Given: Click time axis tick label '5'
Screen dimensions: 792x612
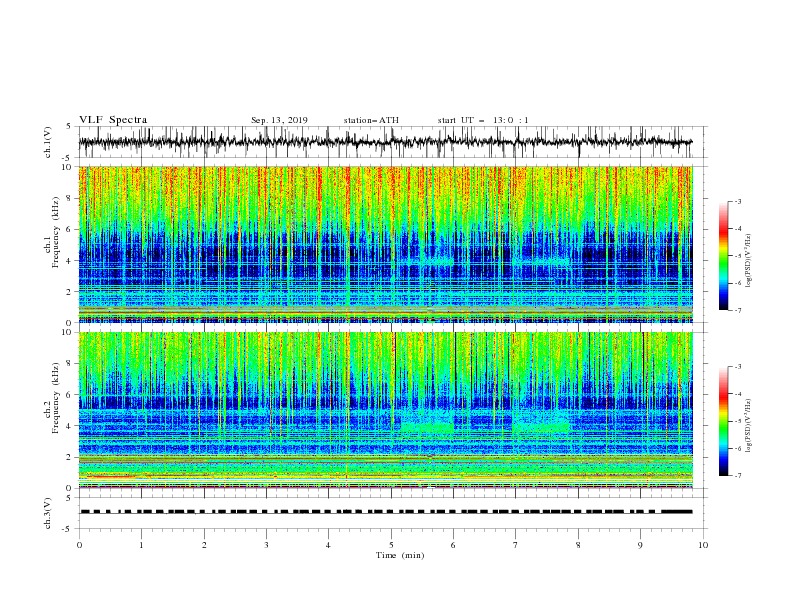Looking at the screenshot, I should pyautogui.click(x=391, y=545).
